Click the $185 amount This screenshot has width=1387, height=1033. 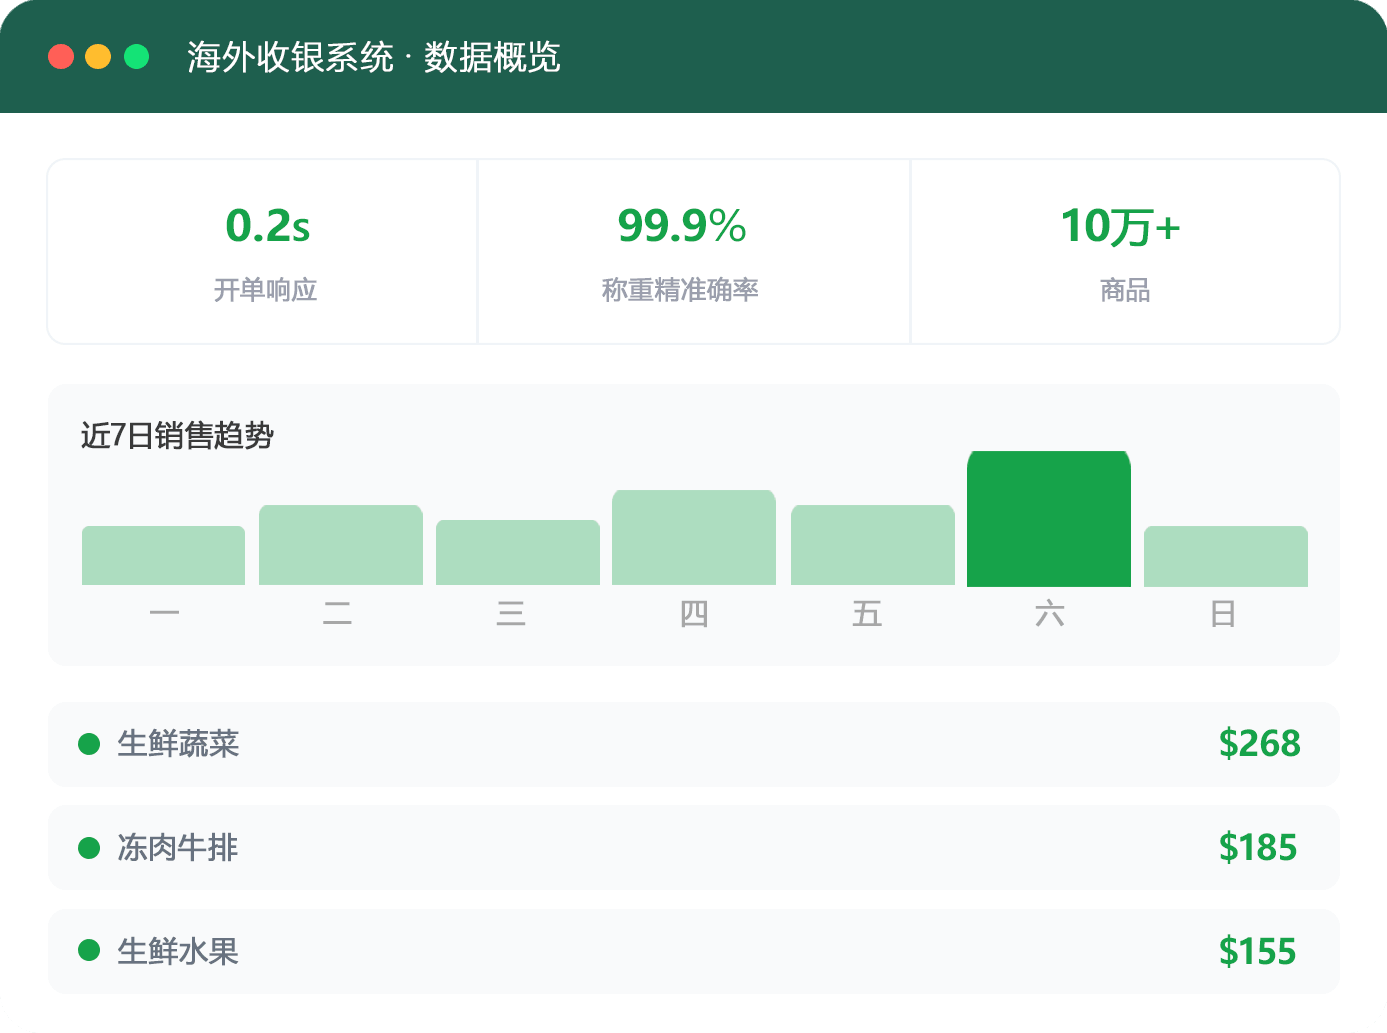pos(1258,848)
